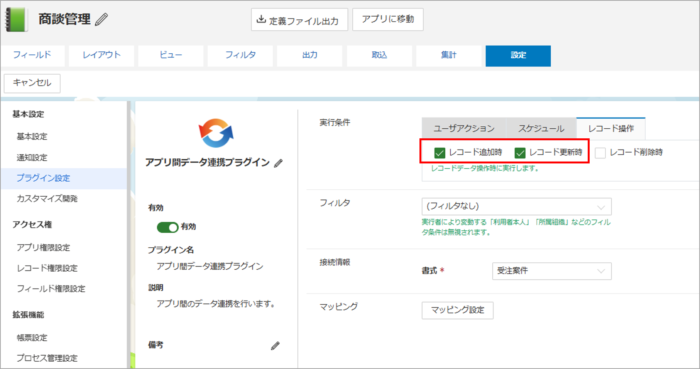Switch to the スケジュール tab
The height and width of the screenshot is (369, 700).
(x=541, y=129)
